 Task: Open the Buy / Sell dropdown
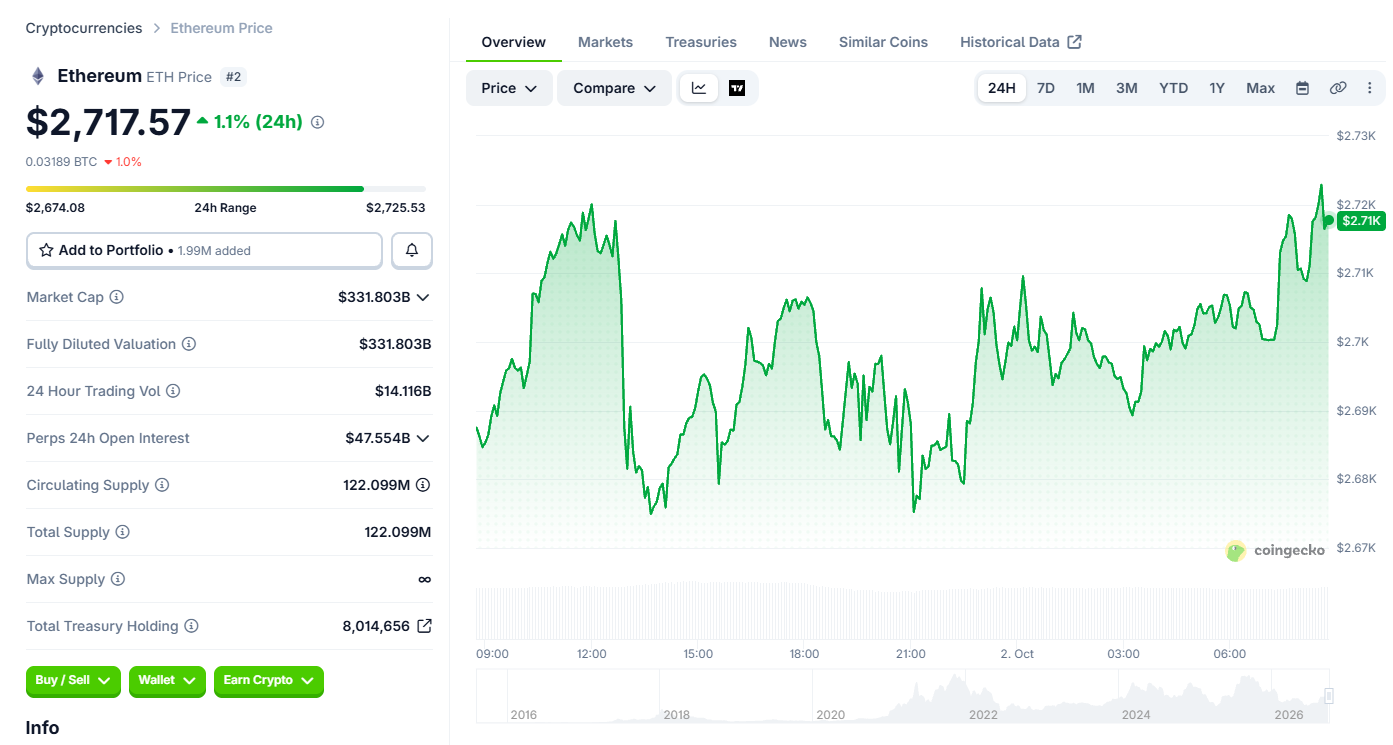[x=73, y=681]
